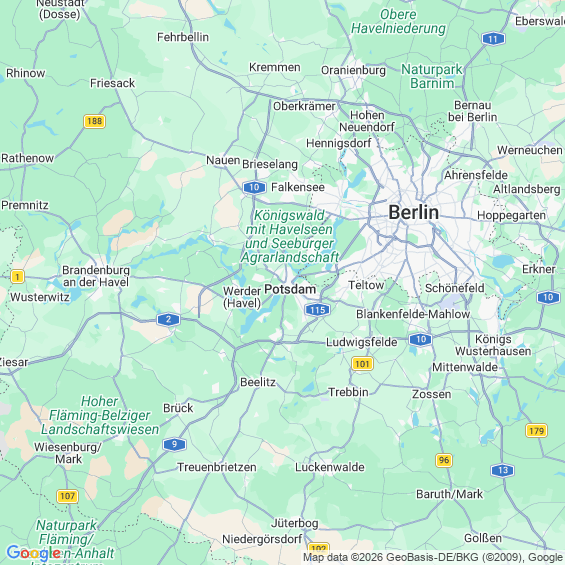Click the yellow 107 road shield
565x565 pixels.
click(67, 496)
